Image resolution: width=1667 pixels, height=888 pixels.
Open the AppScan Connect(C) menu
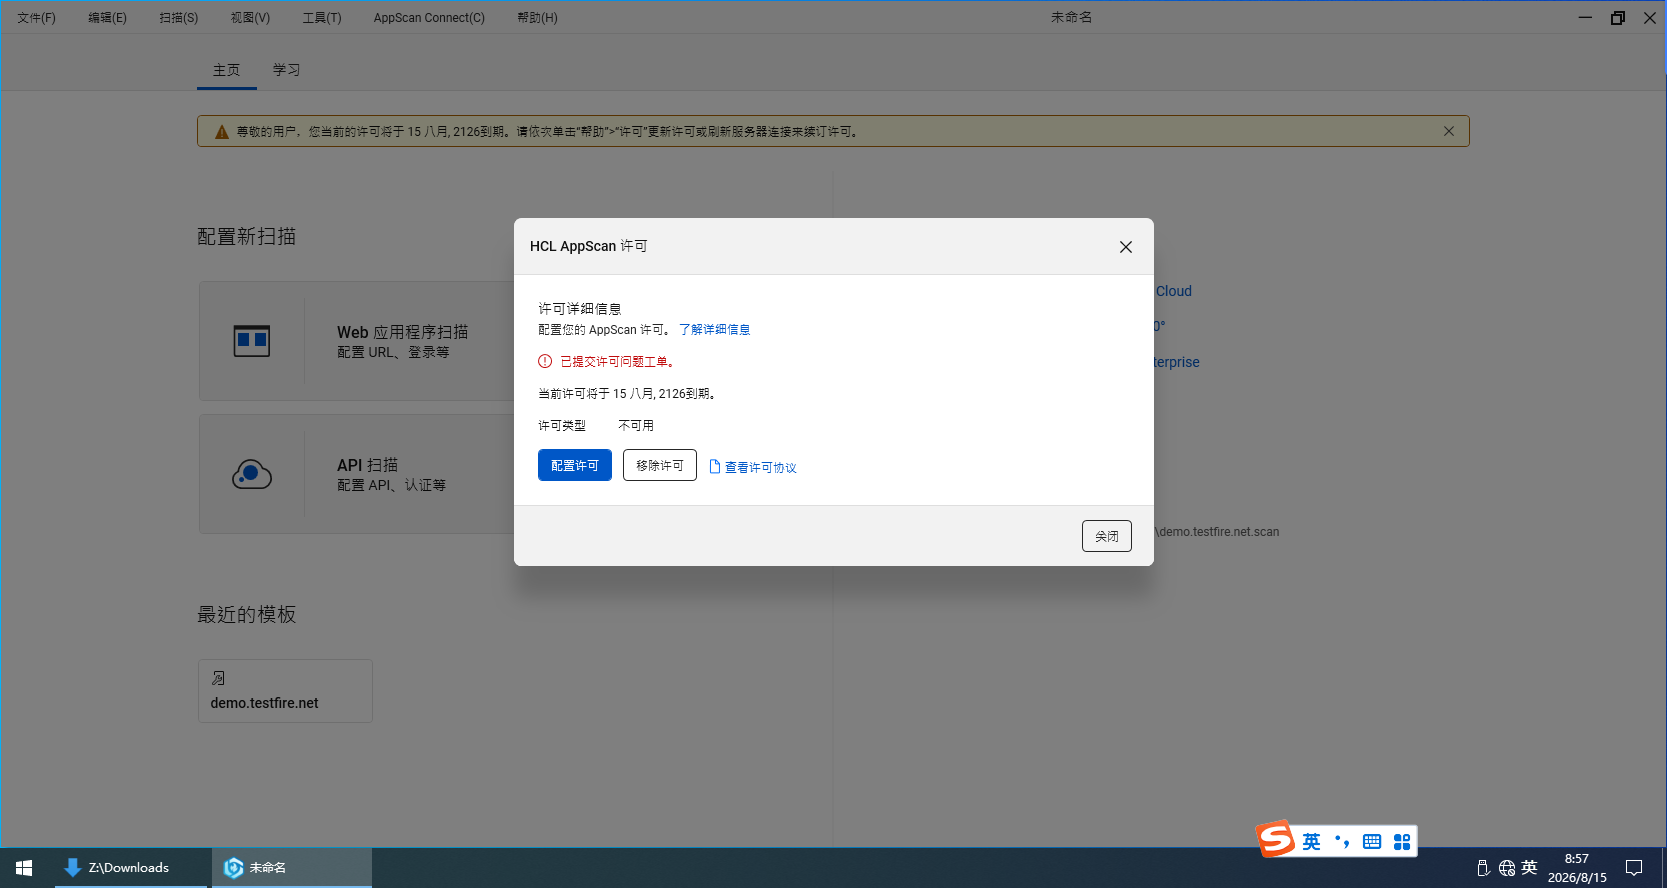[x=429, y=18]
